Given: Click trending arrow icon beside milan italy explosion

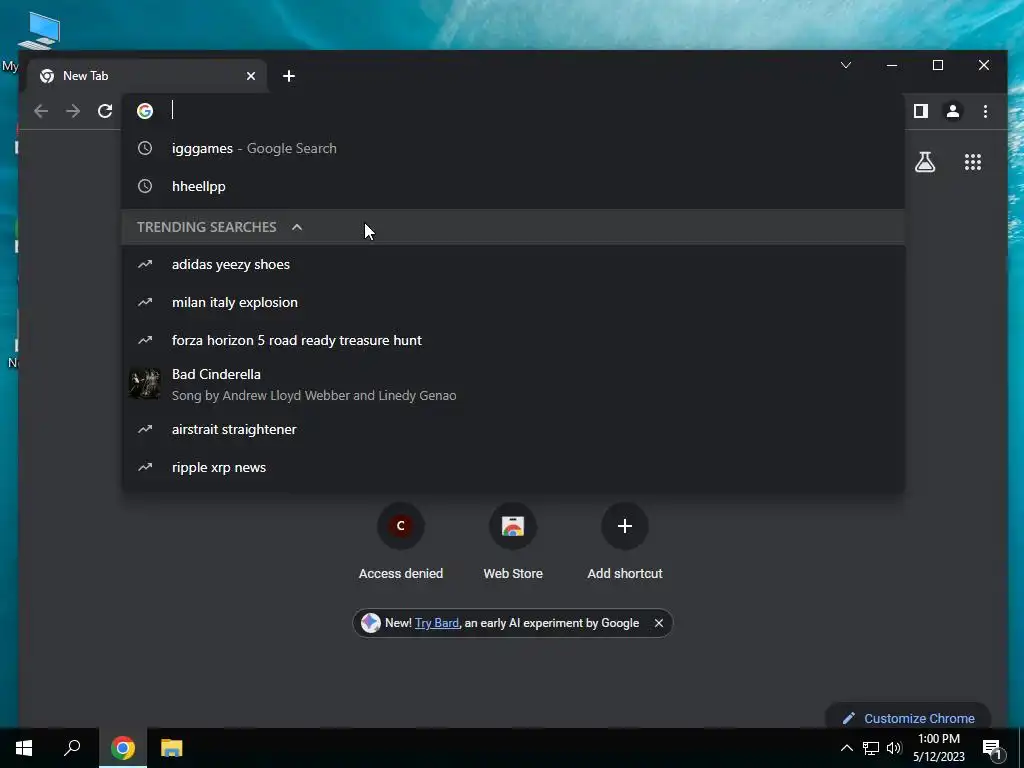Looking at the screenshot, I should pyautogui.click(x=145, y=302).
